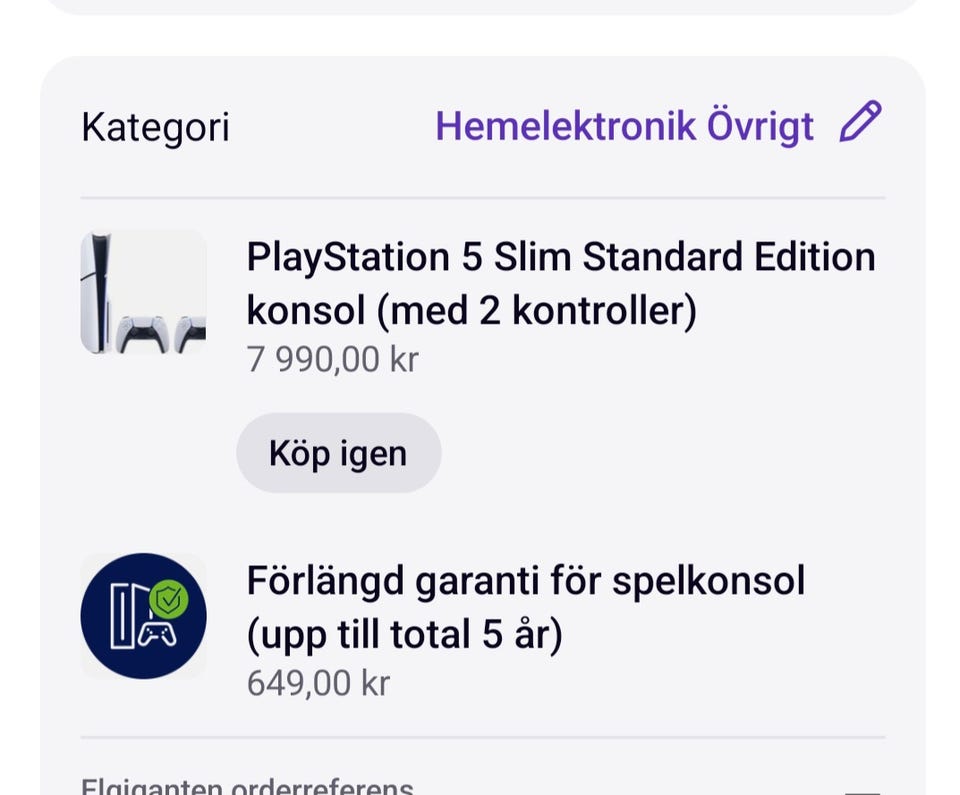Tap the green shield checkmark badge
This screenshot has height=795, width=960.
(170, 599)
